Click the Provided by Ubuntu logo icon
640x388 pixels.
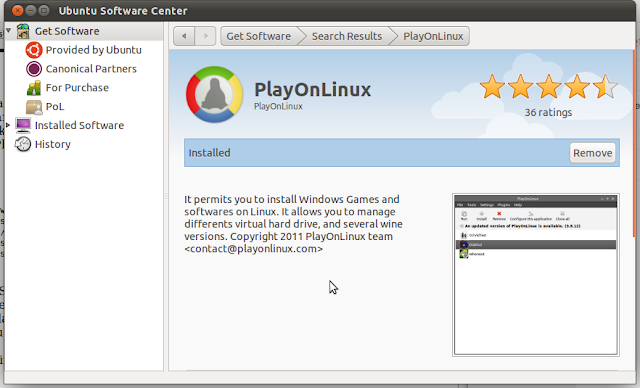(34, 50)
